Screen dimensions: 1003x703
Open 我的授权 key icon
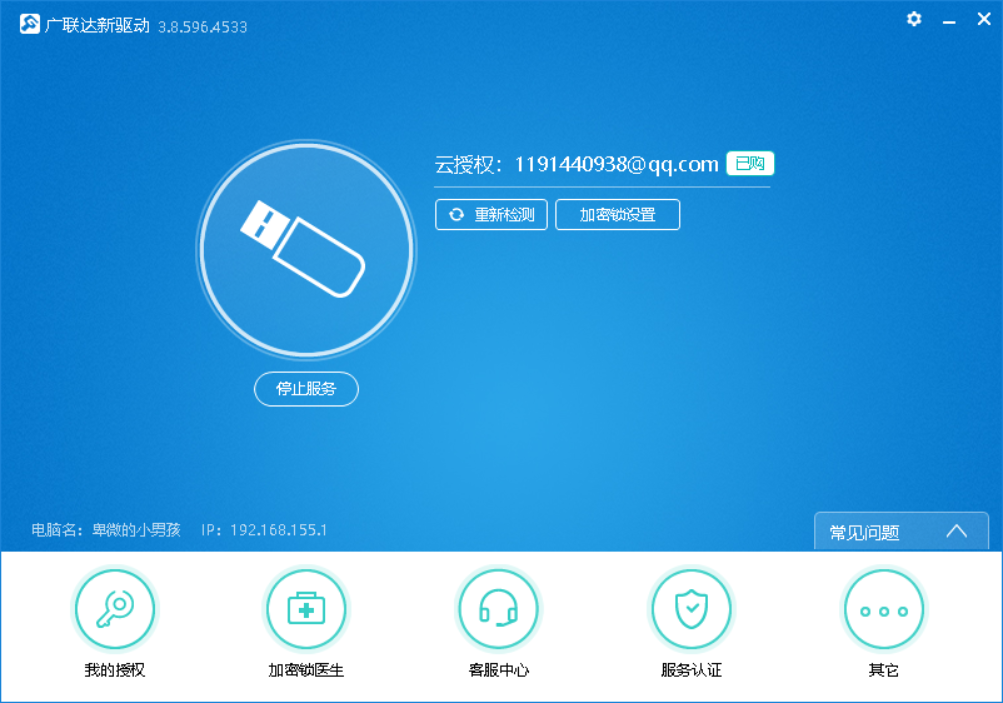(115, 609)
